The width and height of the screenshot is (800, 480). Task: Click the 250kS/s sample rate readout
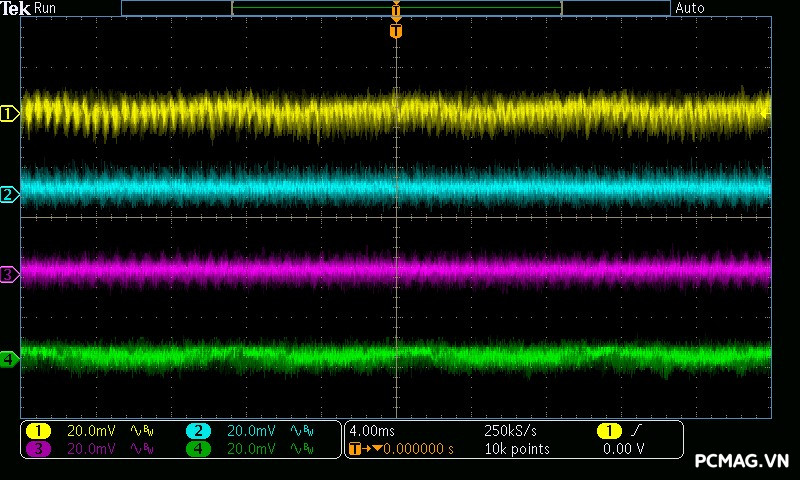(510, 431)
